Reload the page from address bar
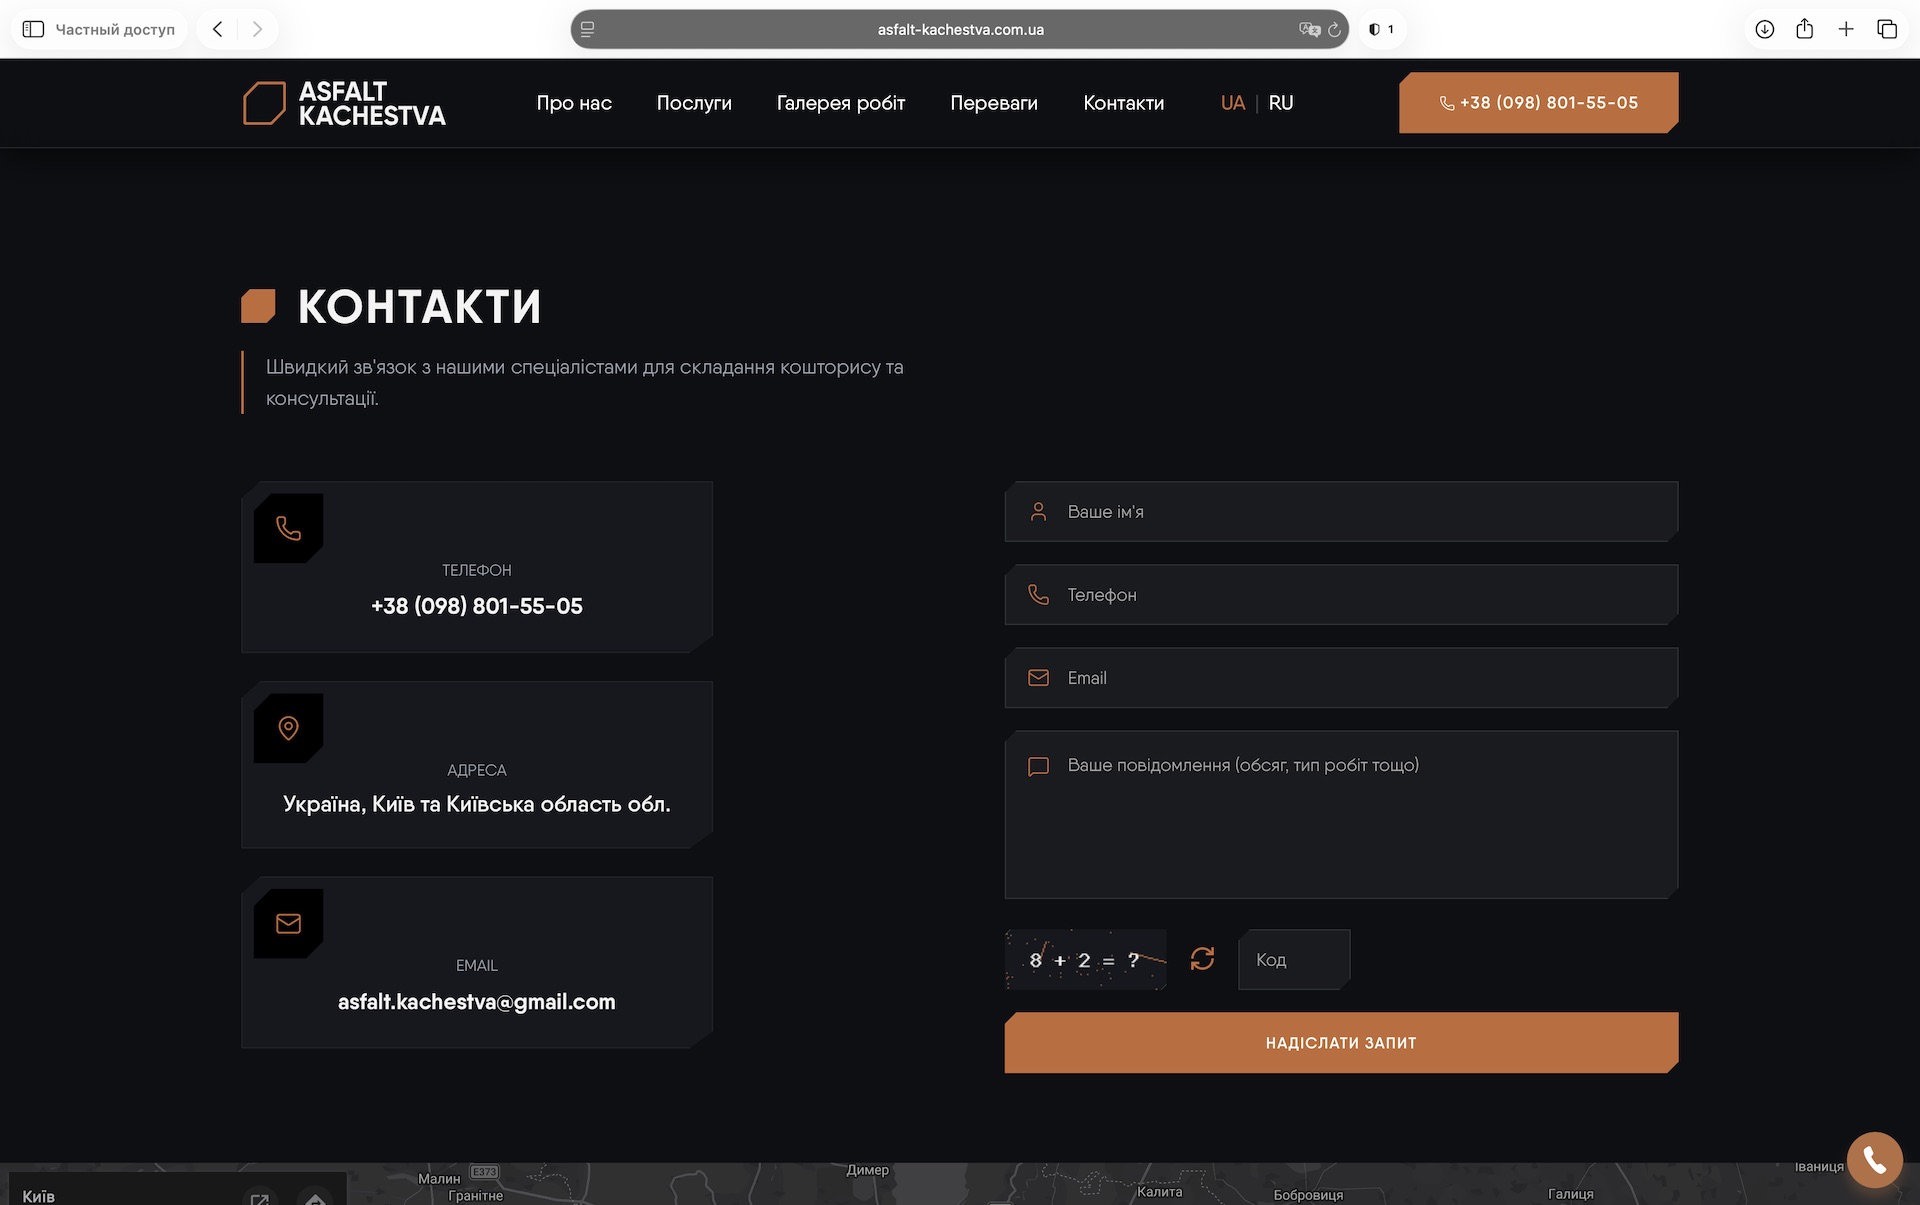Viewport: 1920px width, 1205px height. 1334,29
